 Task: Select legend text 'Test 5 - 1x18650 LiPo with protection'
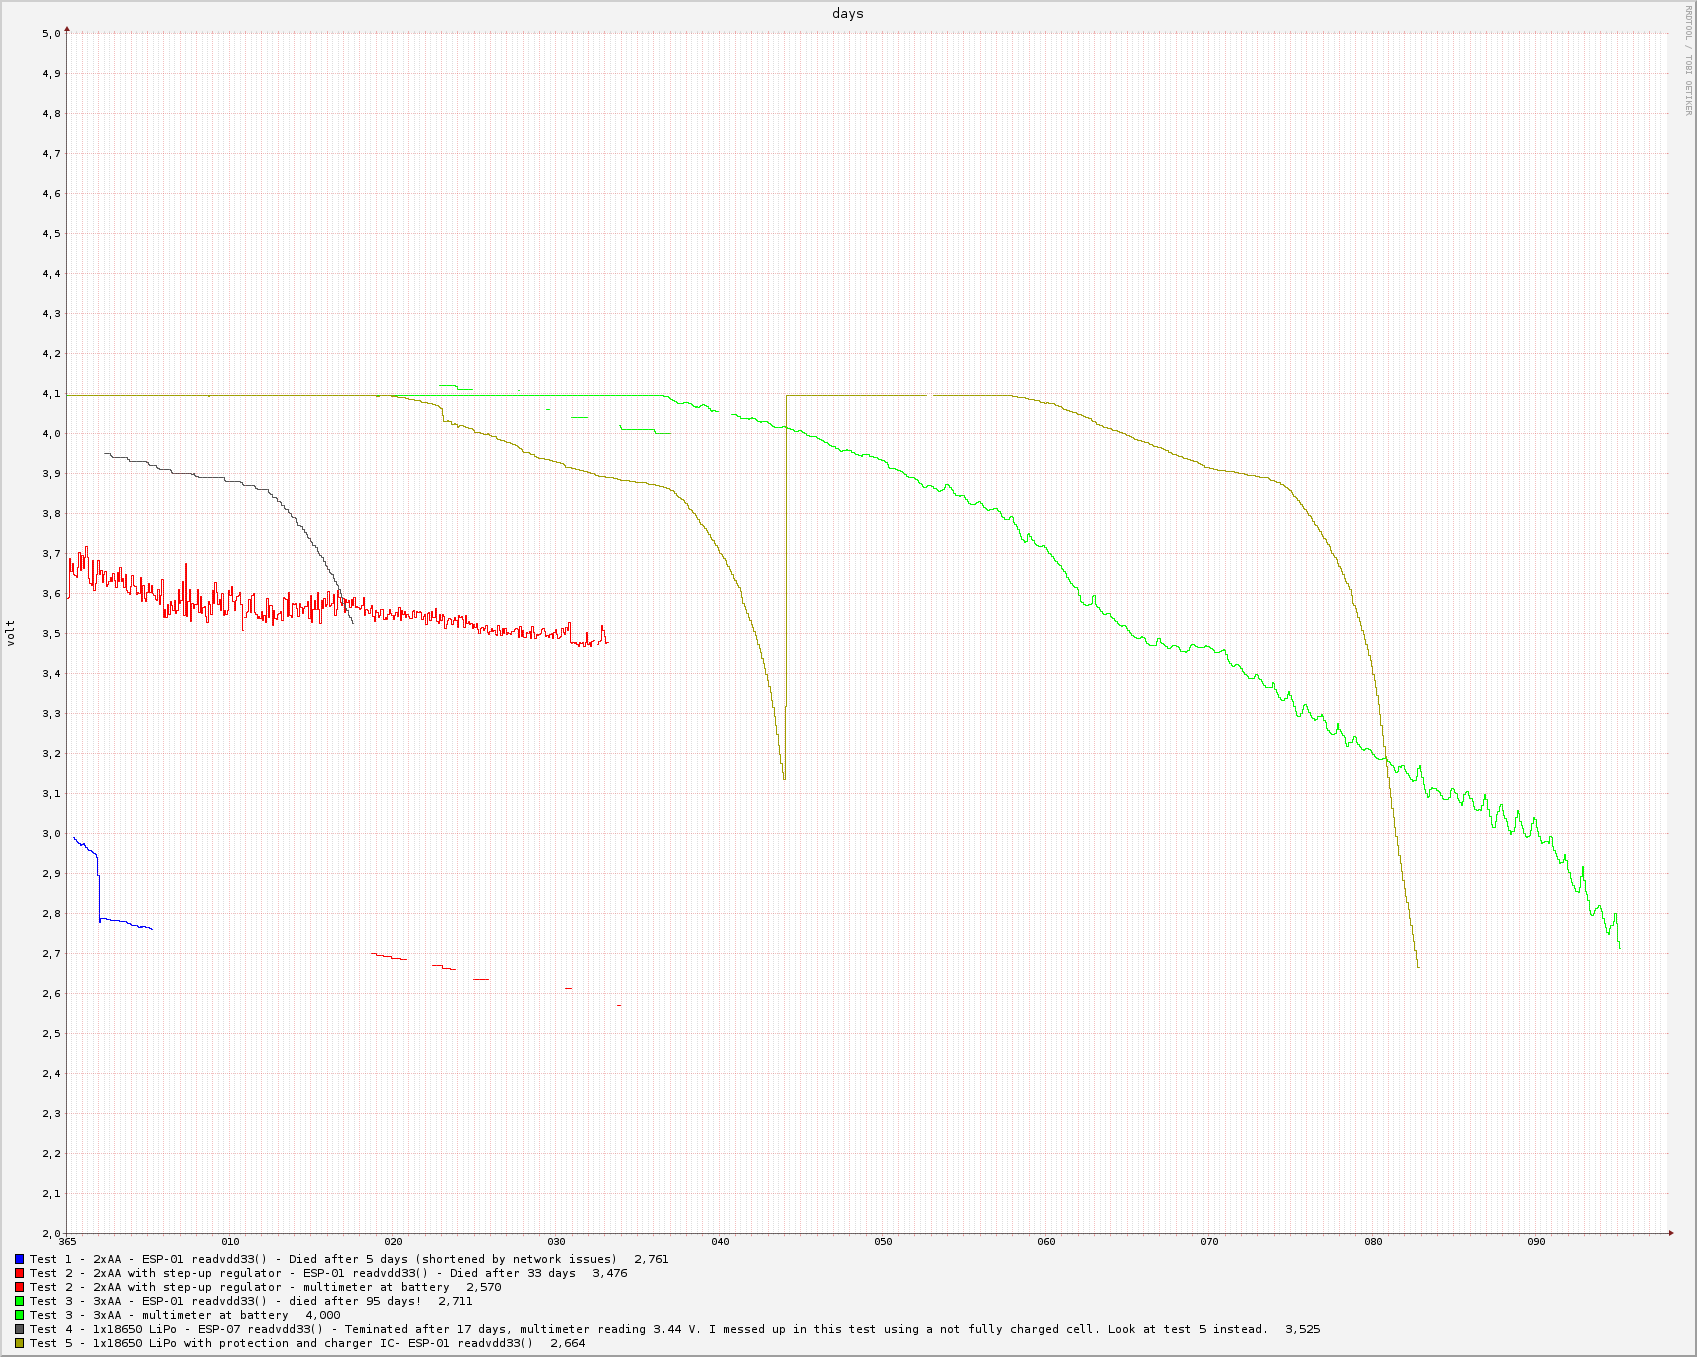click(163, 1343)
